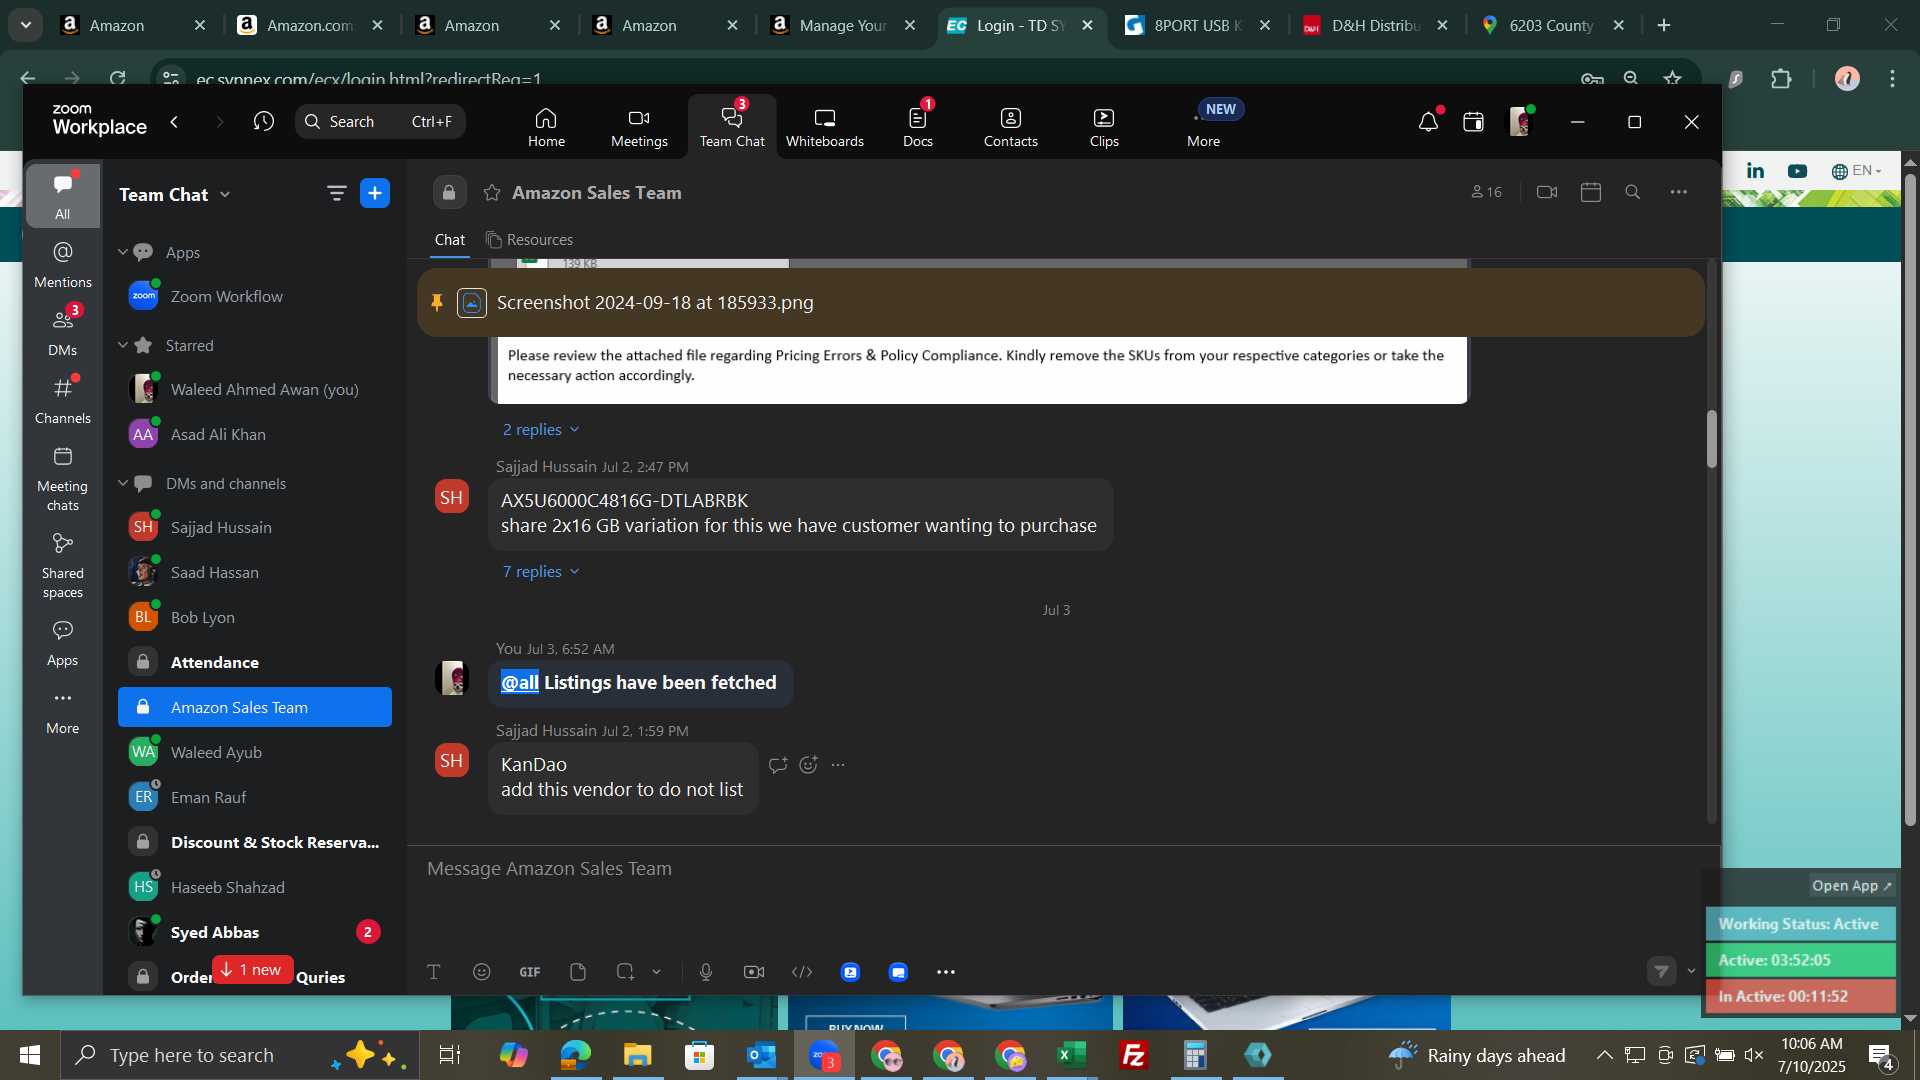Click the Zoom notifications bell icon
Image resolution: width=1920 pixels, height=1080 pixels.
1428,122
